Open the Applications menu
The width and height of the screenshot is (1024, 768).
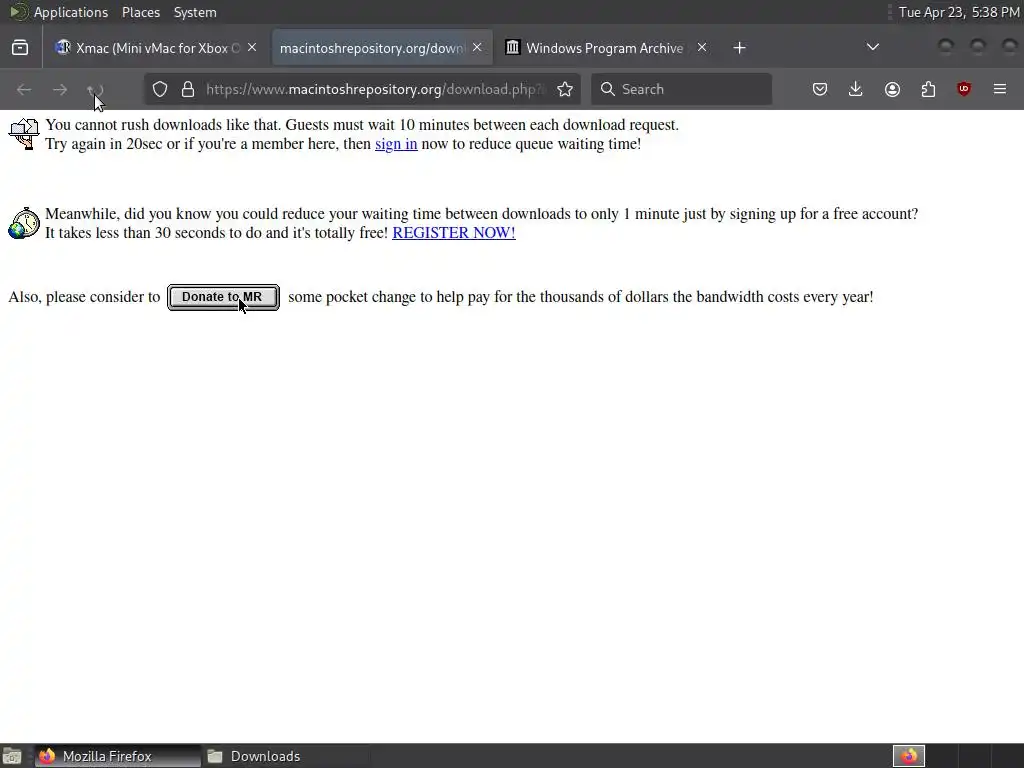71,12
